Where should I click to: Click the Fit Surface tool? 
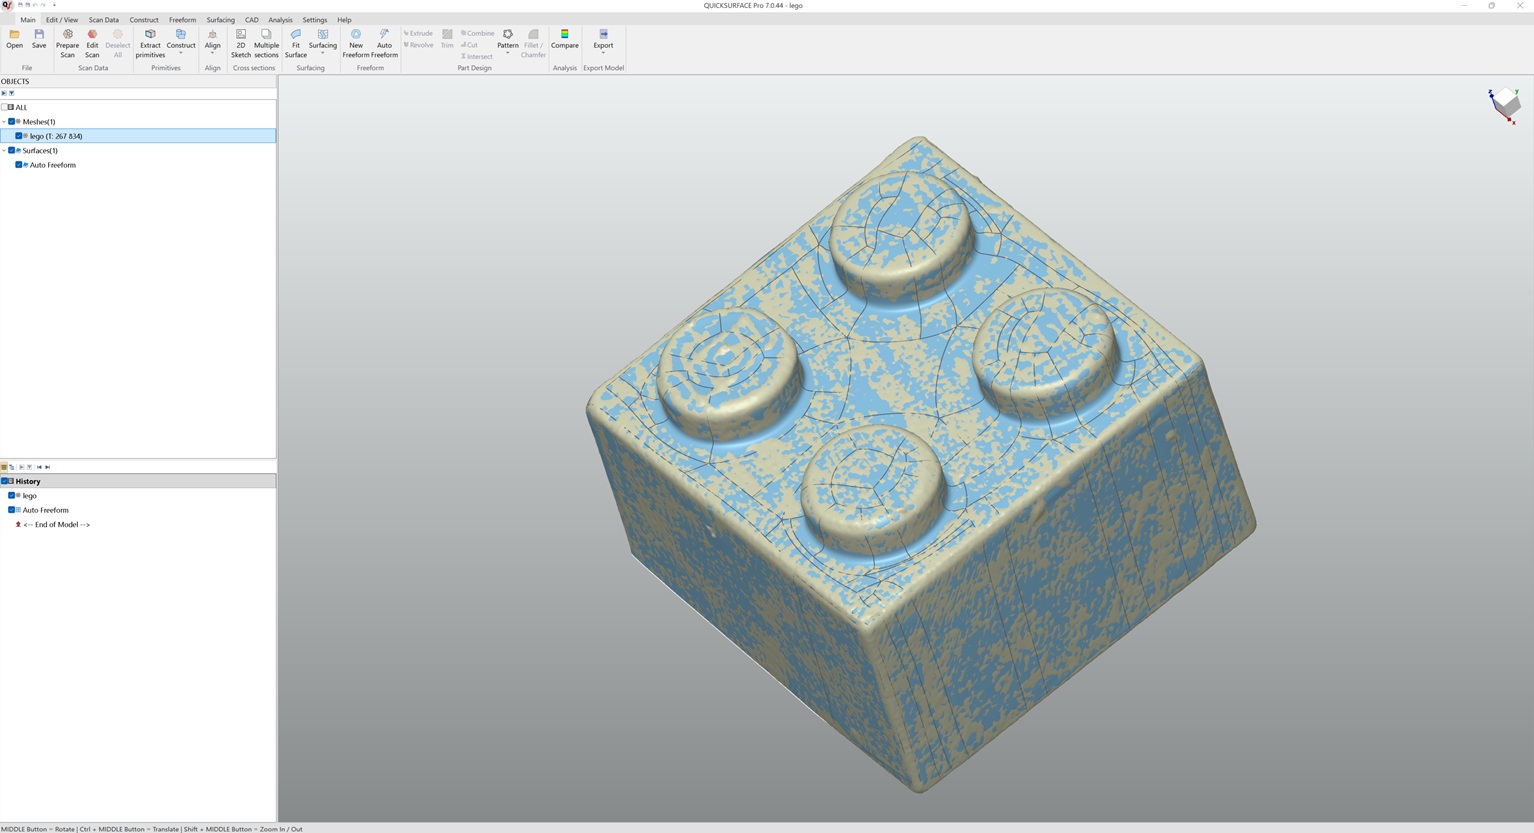point(296,43)
